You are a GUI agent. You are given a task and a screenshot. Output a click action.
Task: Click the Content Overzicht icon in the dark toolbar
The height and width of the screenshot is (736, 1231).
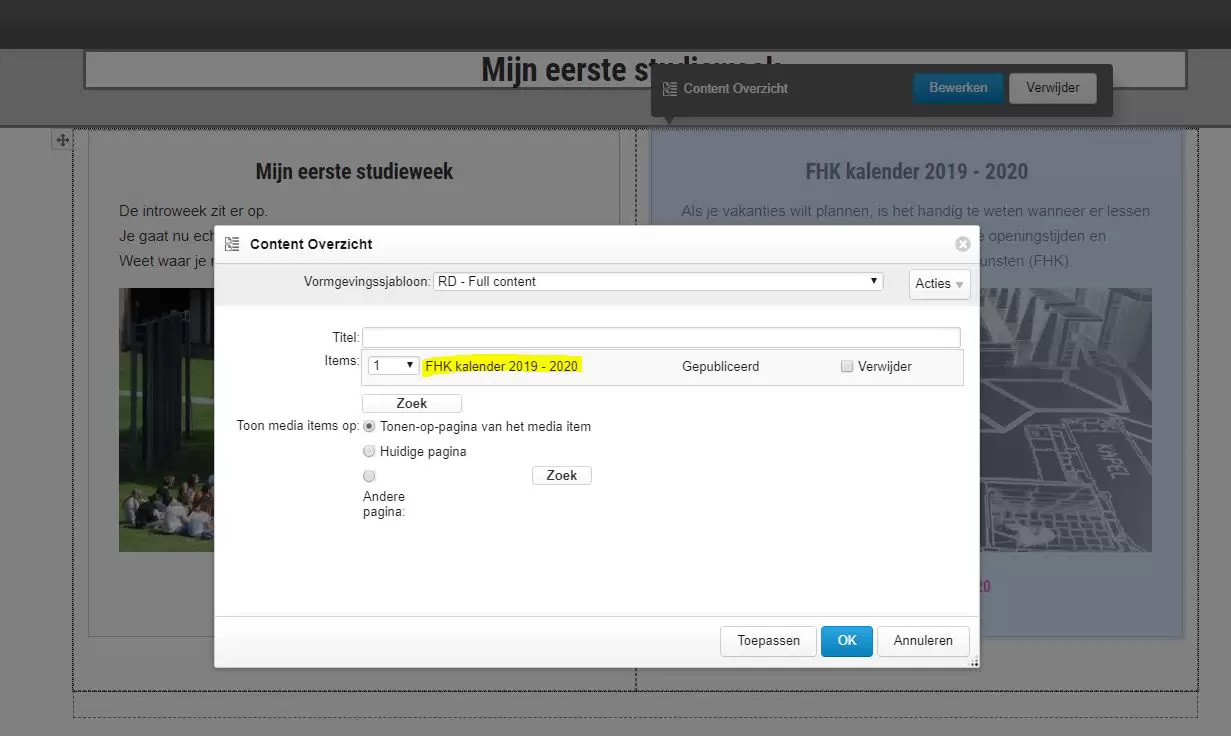coord(670,89)
